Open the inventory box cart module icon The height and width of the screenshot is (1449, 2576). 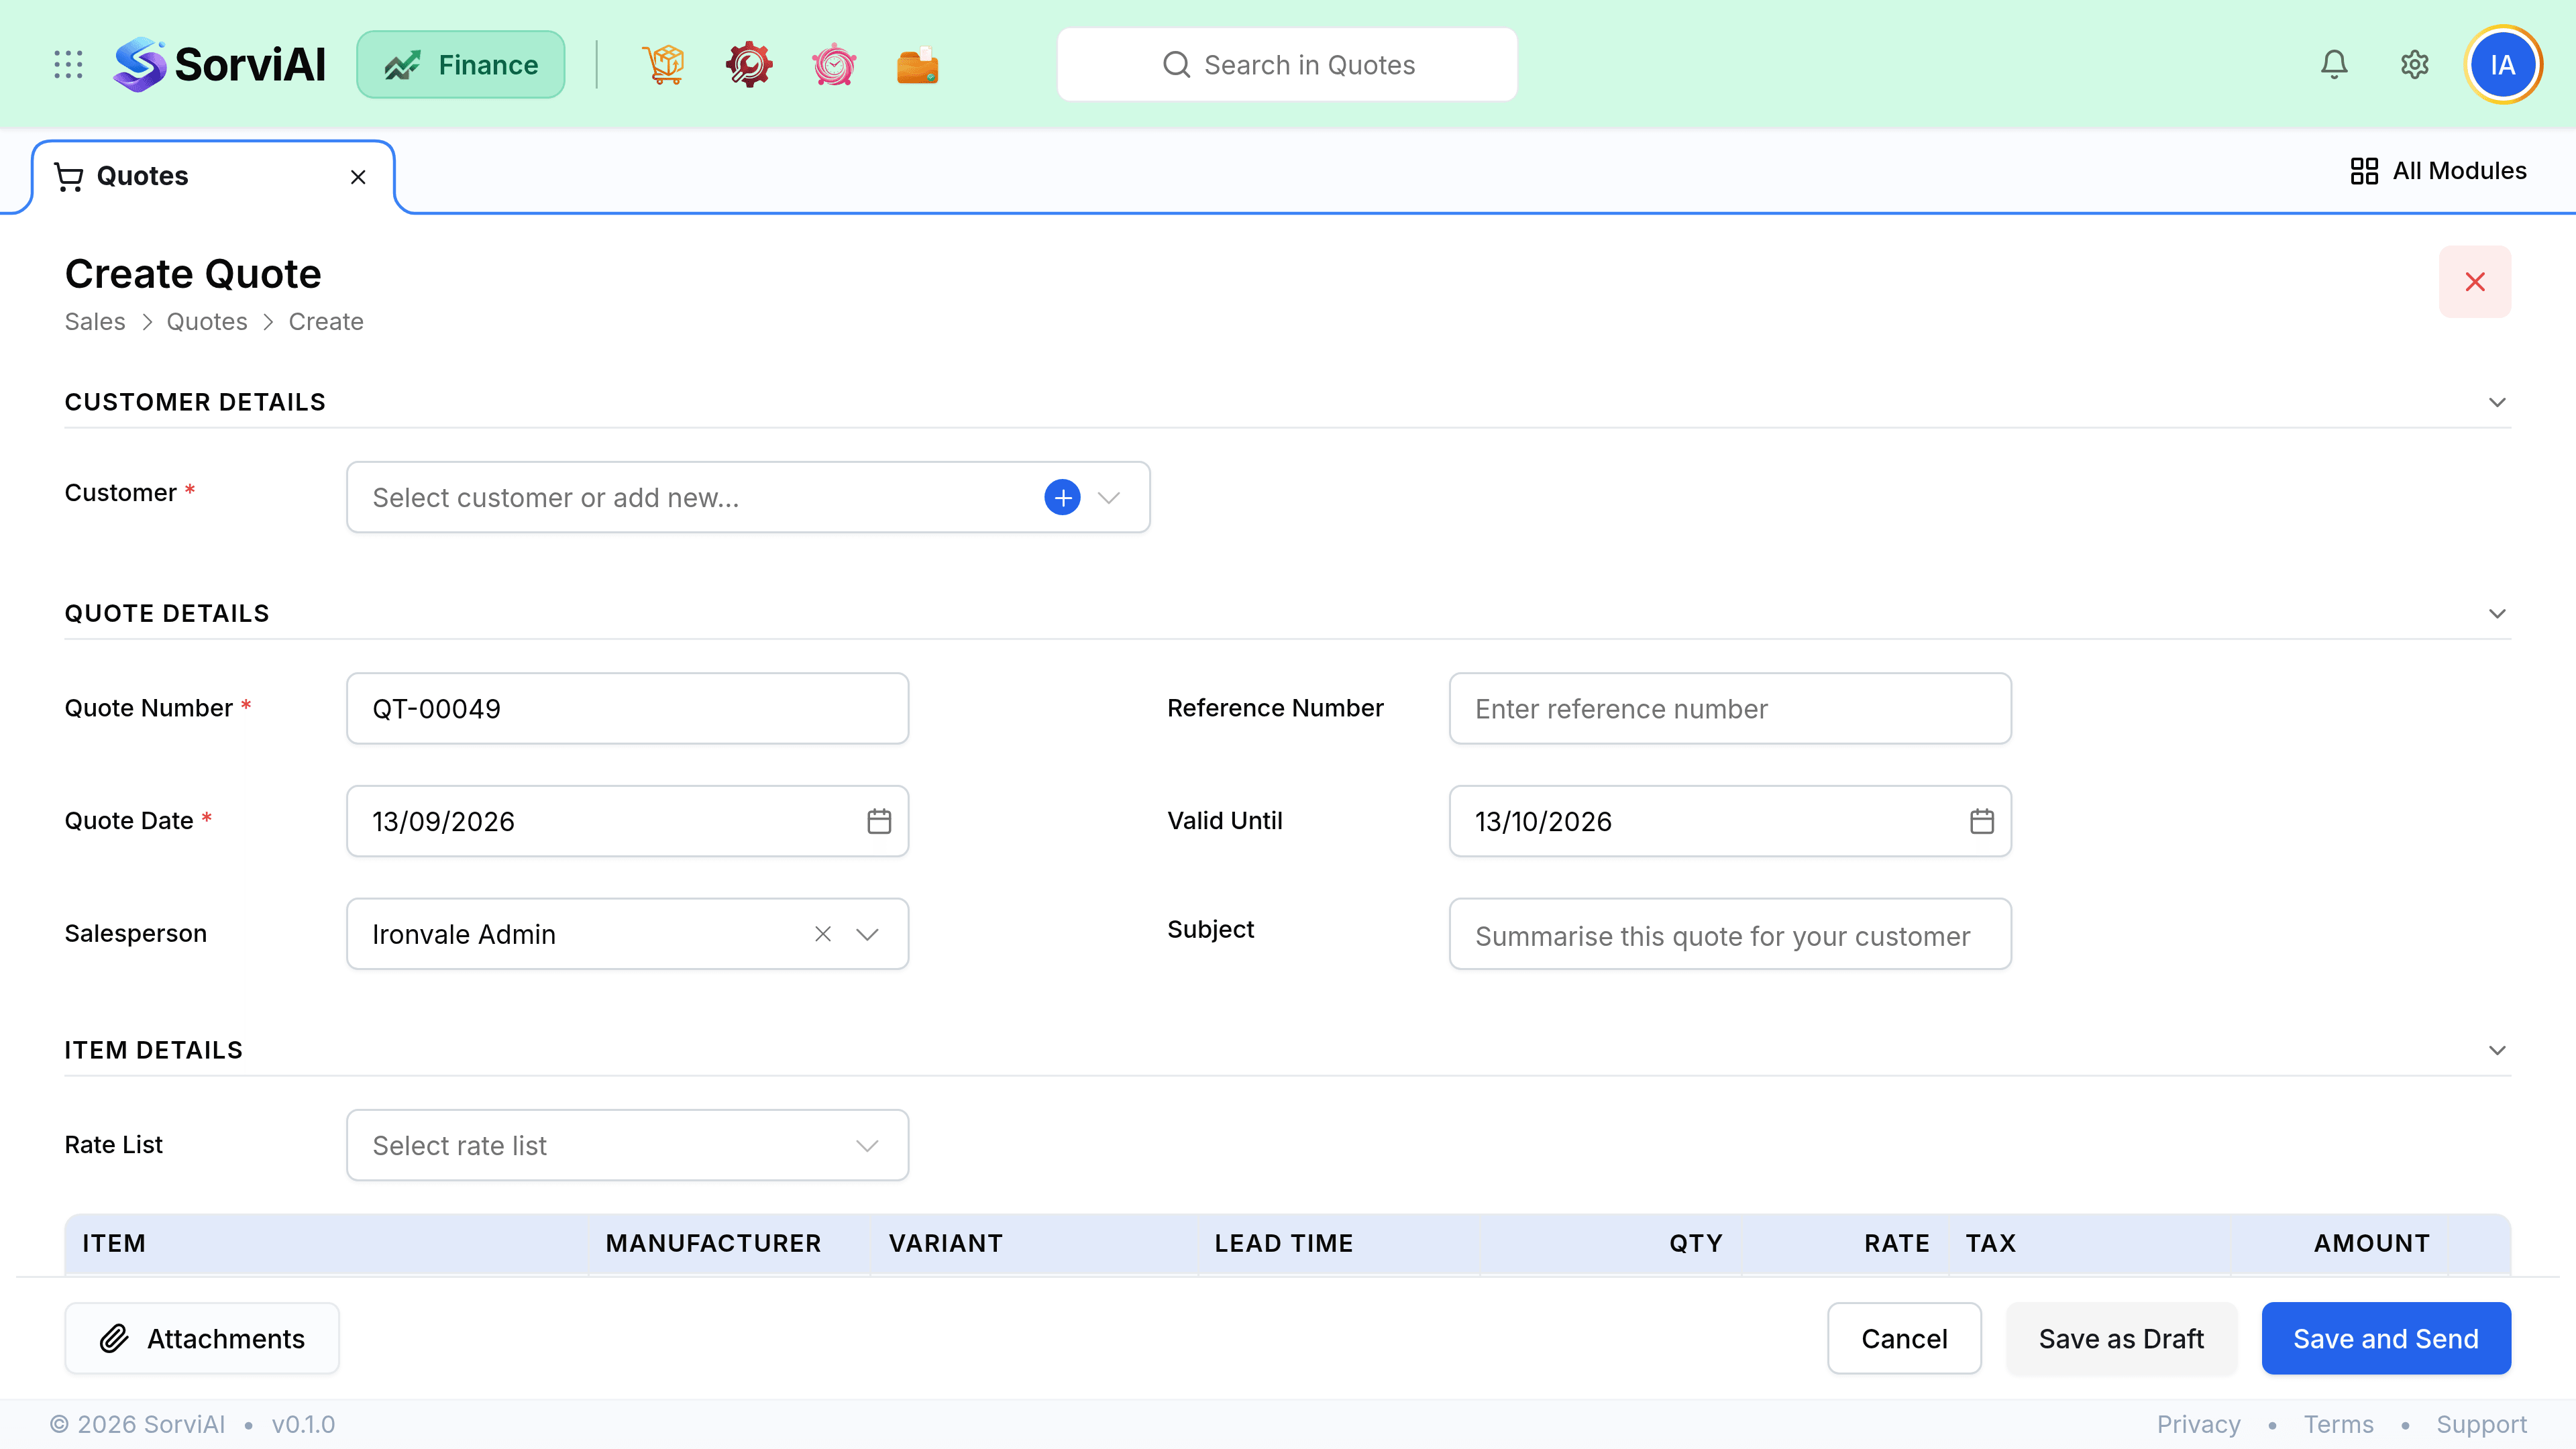pyautogui.click(x=663, y=65)
